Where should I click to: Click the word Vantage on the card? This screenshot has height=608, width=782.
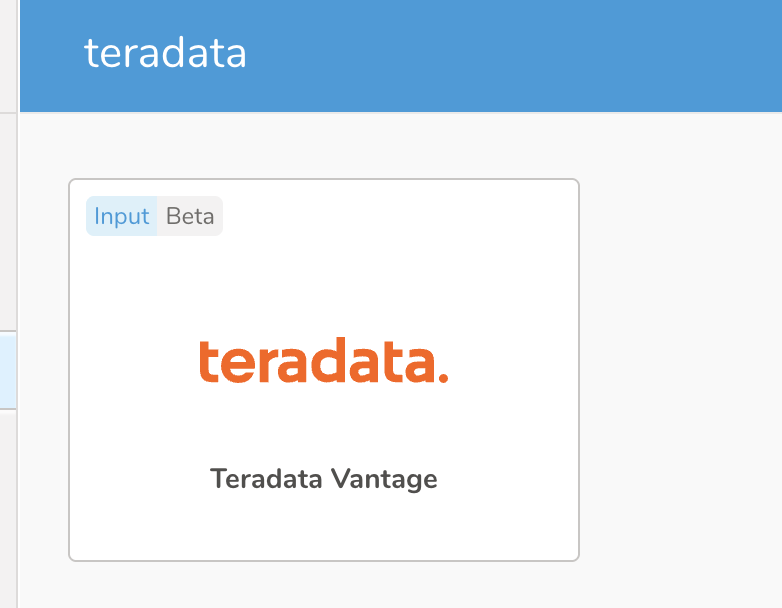(x=385, y=479)
